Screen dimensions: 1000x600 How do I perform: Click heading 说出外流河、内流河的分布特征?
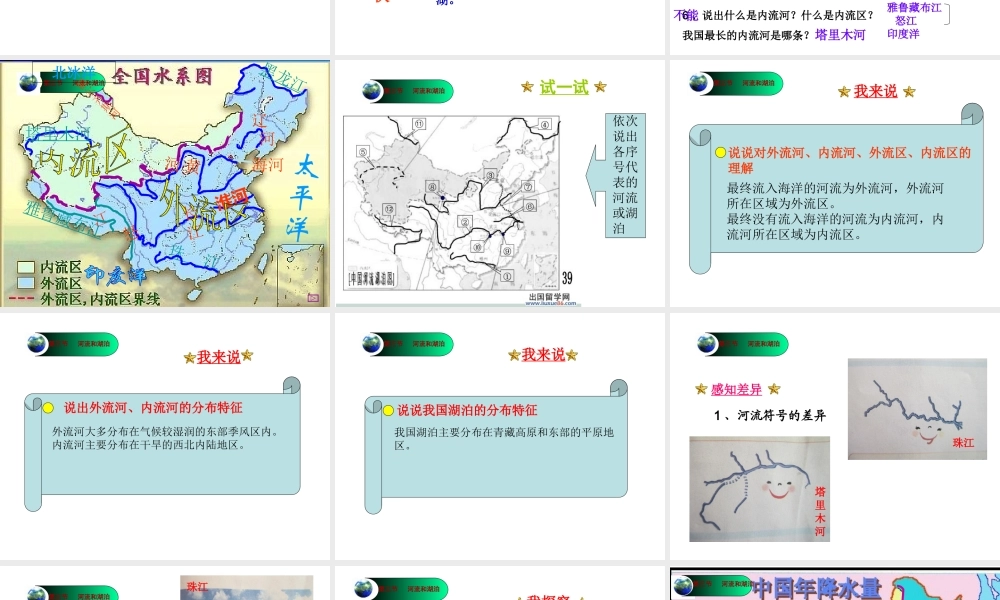[x=153, y=407]
